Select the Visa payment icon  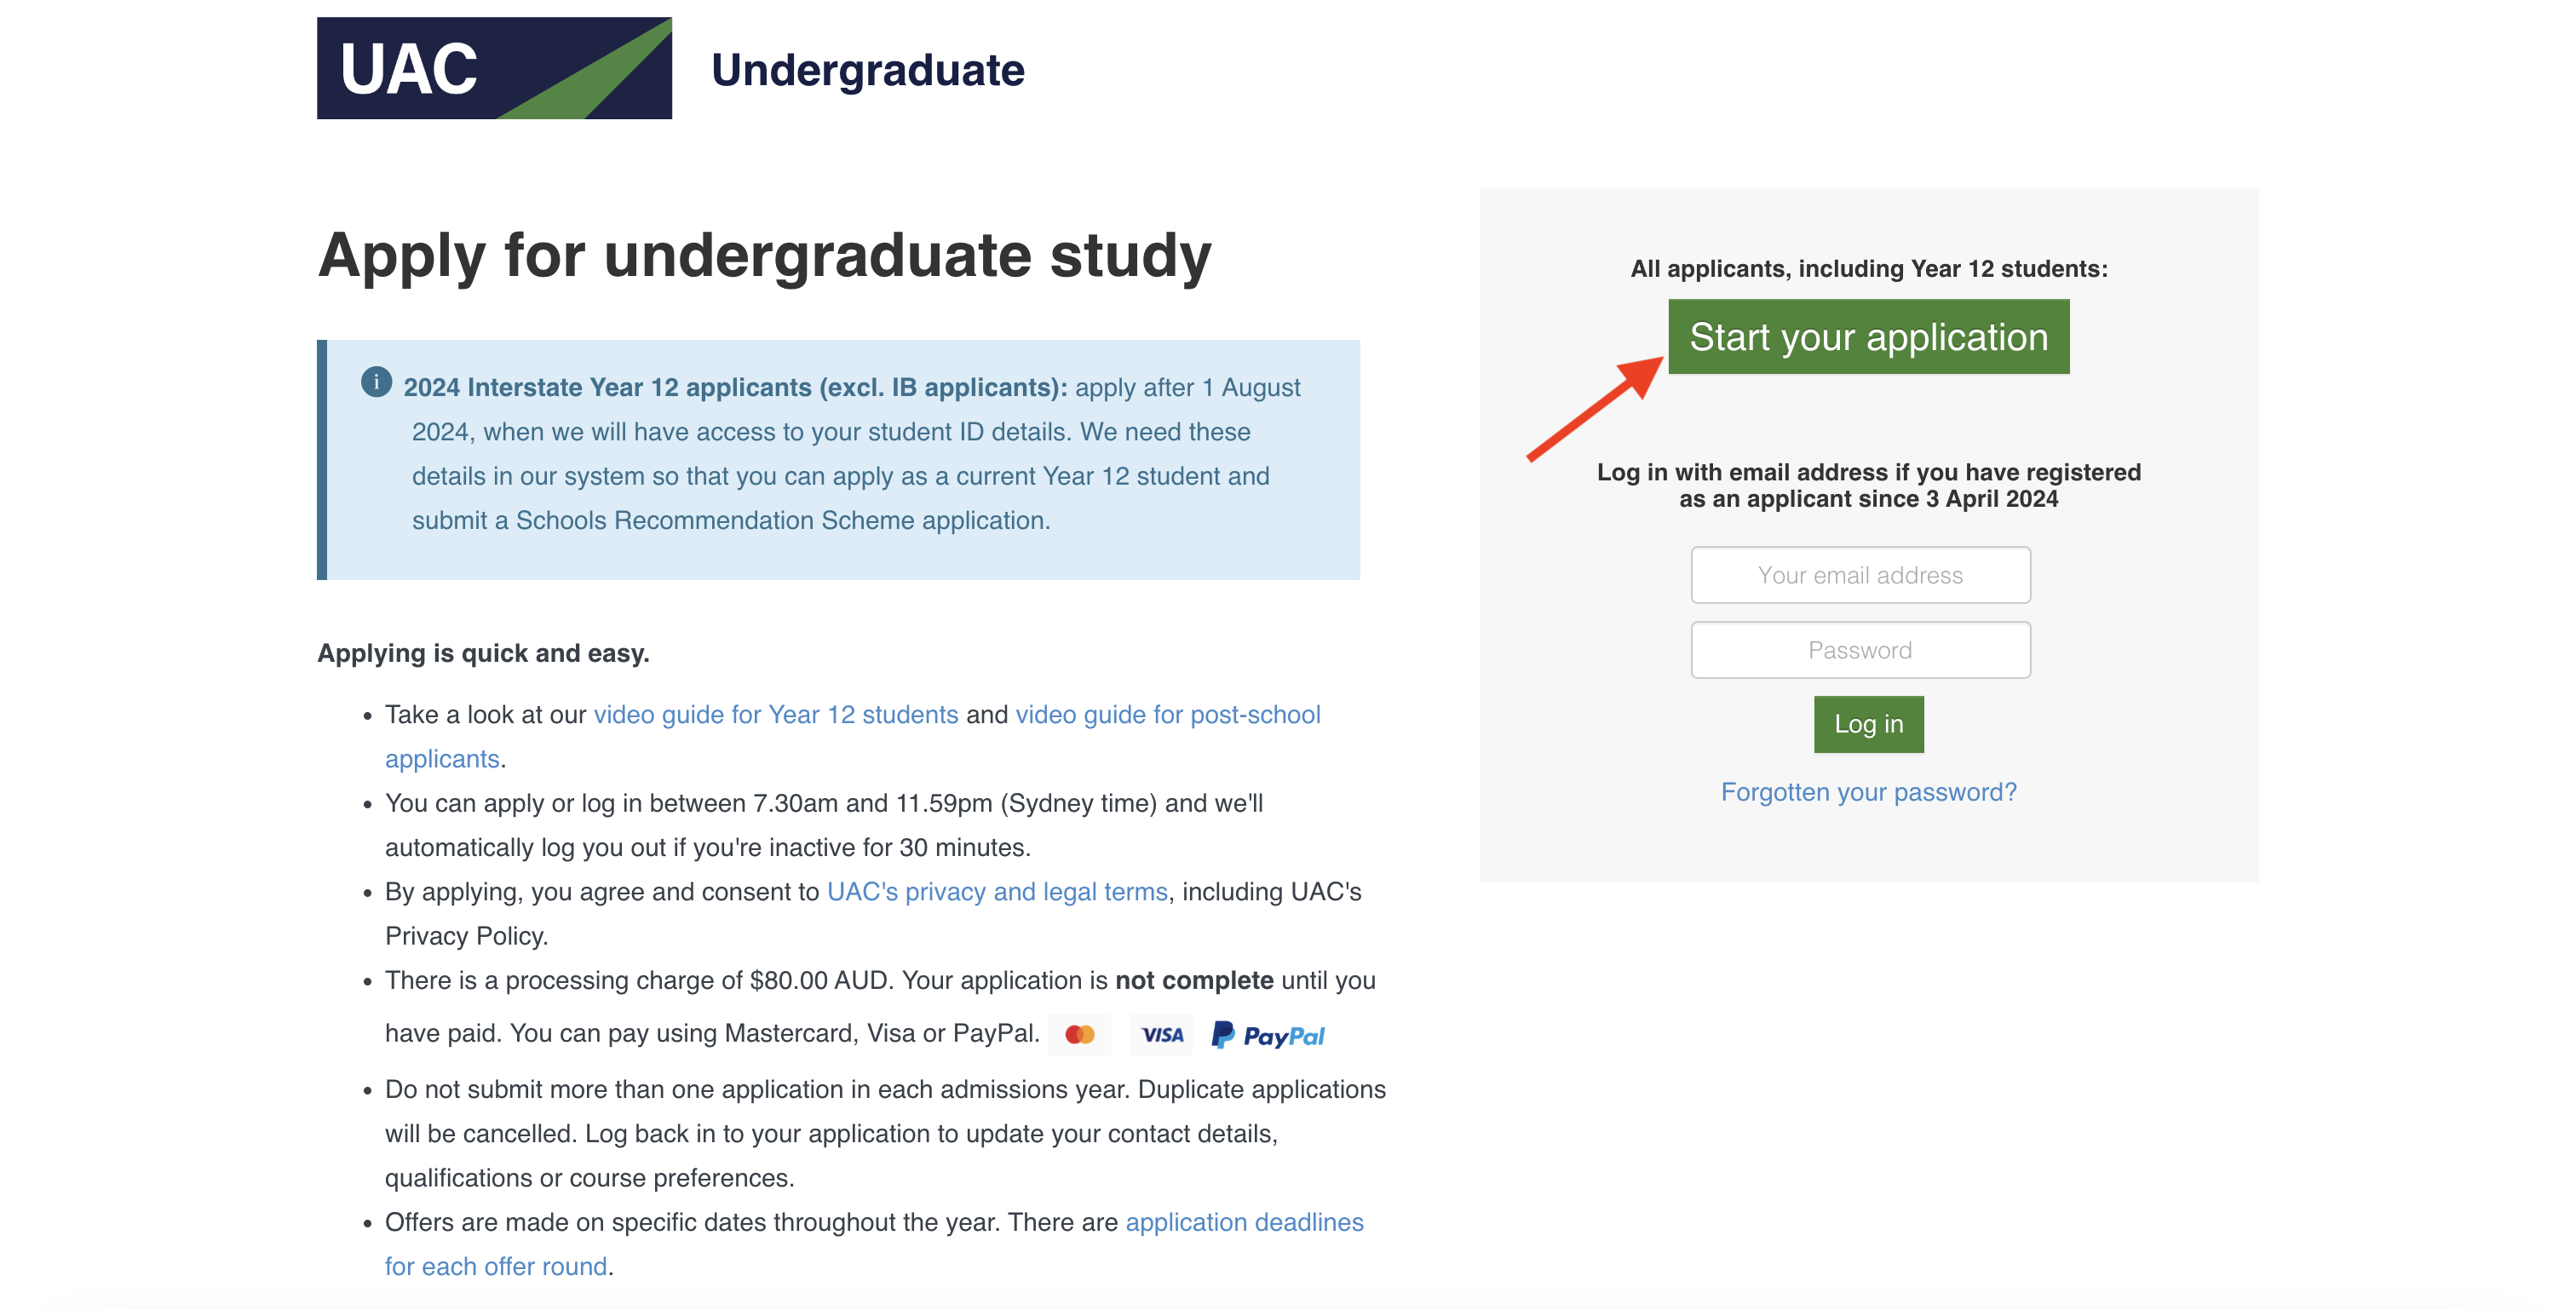pyautogui.click(x=1160, y=1034)
